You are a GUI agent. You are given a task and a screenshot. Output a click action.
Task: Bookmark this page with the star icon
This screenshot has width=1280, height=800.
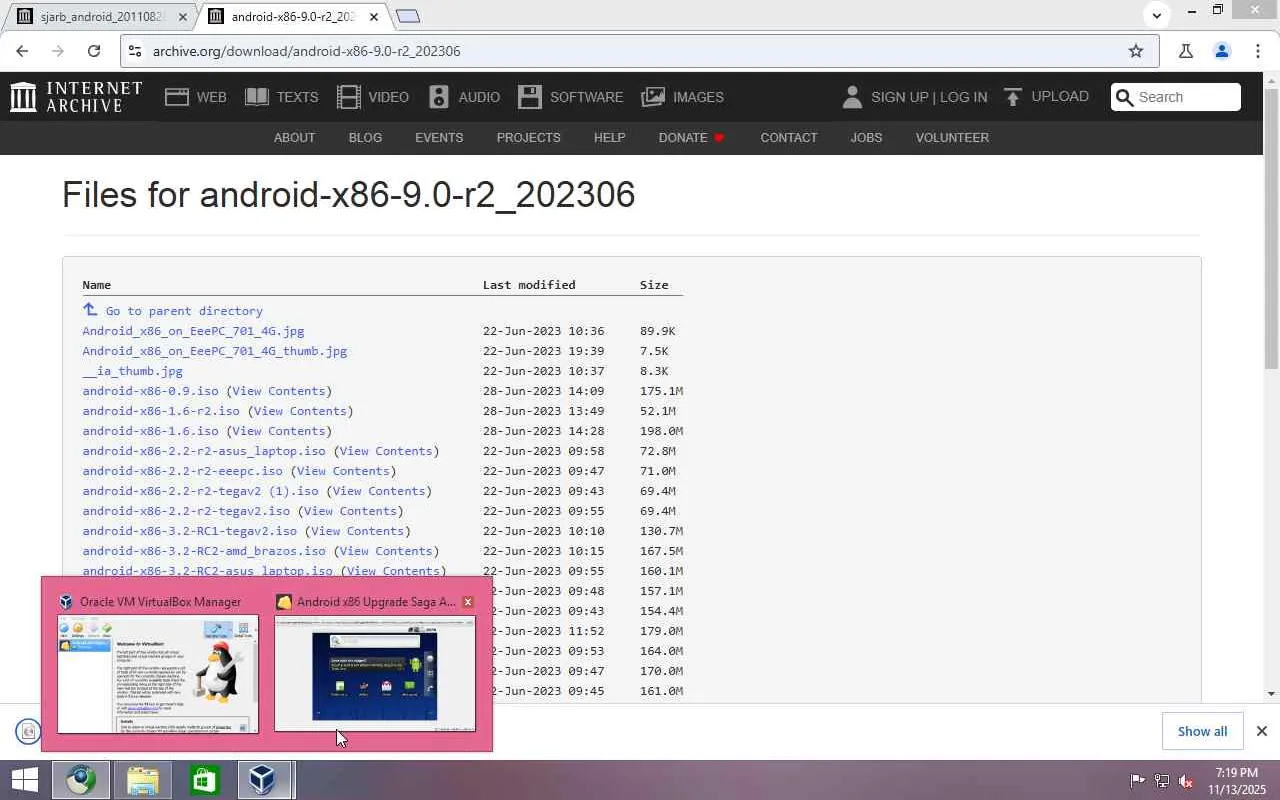tap(1136, 51)
